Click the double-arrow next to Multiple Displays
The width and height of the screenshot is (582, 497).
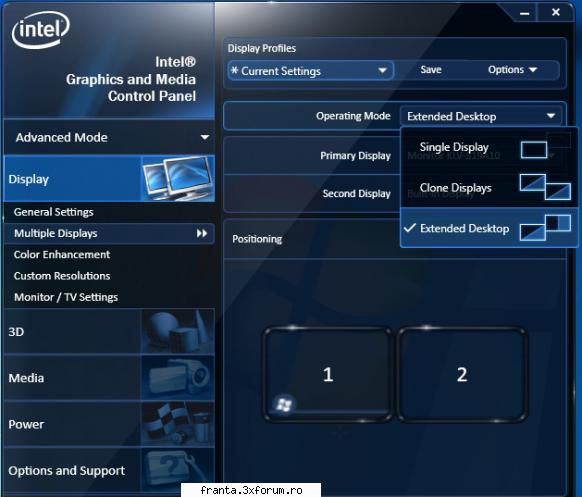pyautogui.click(x=202, y=233)
